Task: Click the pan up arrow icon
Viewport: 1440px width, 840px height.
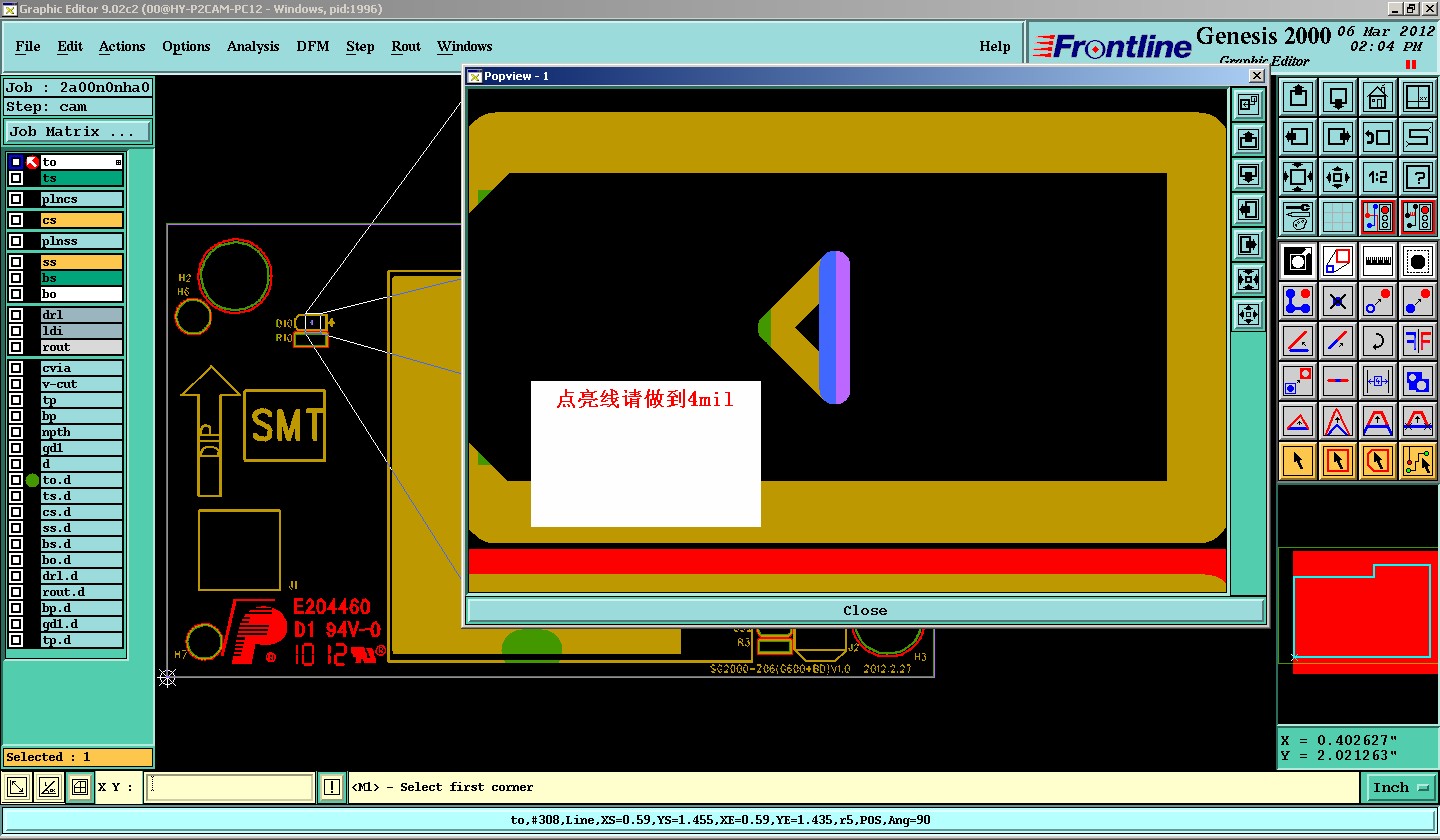Action: click(x=1298, y=98)
